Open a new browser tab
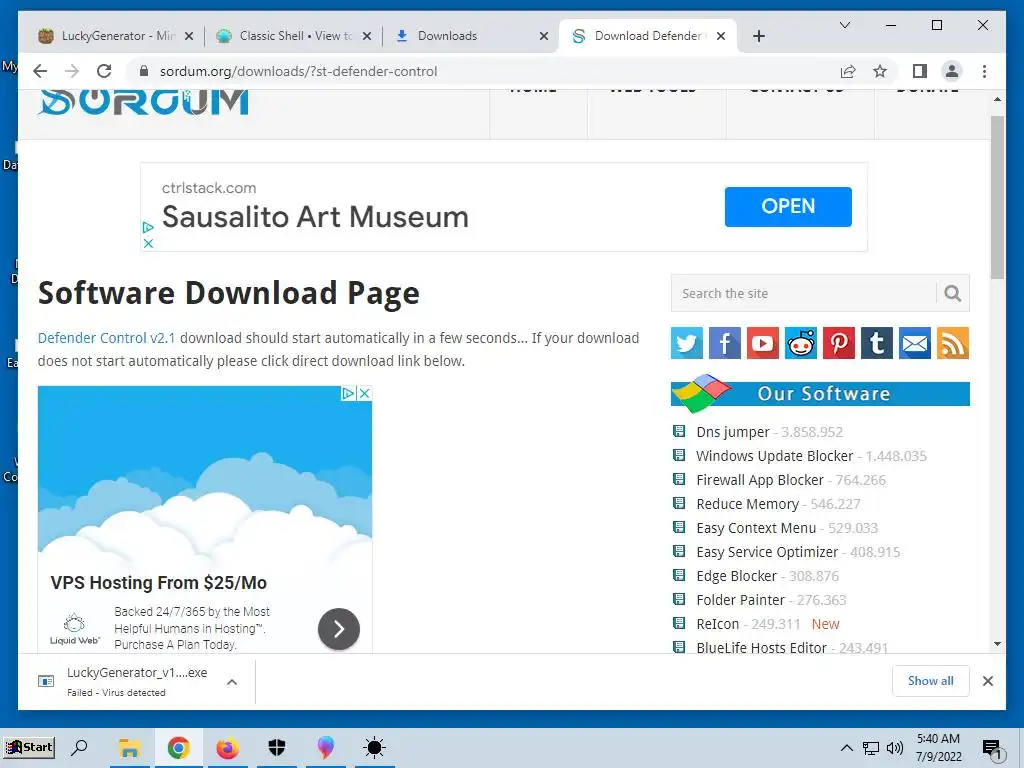1024x768 pixels. 758,36
